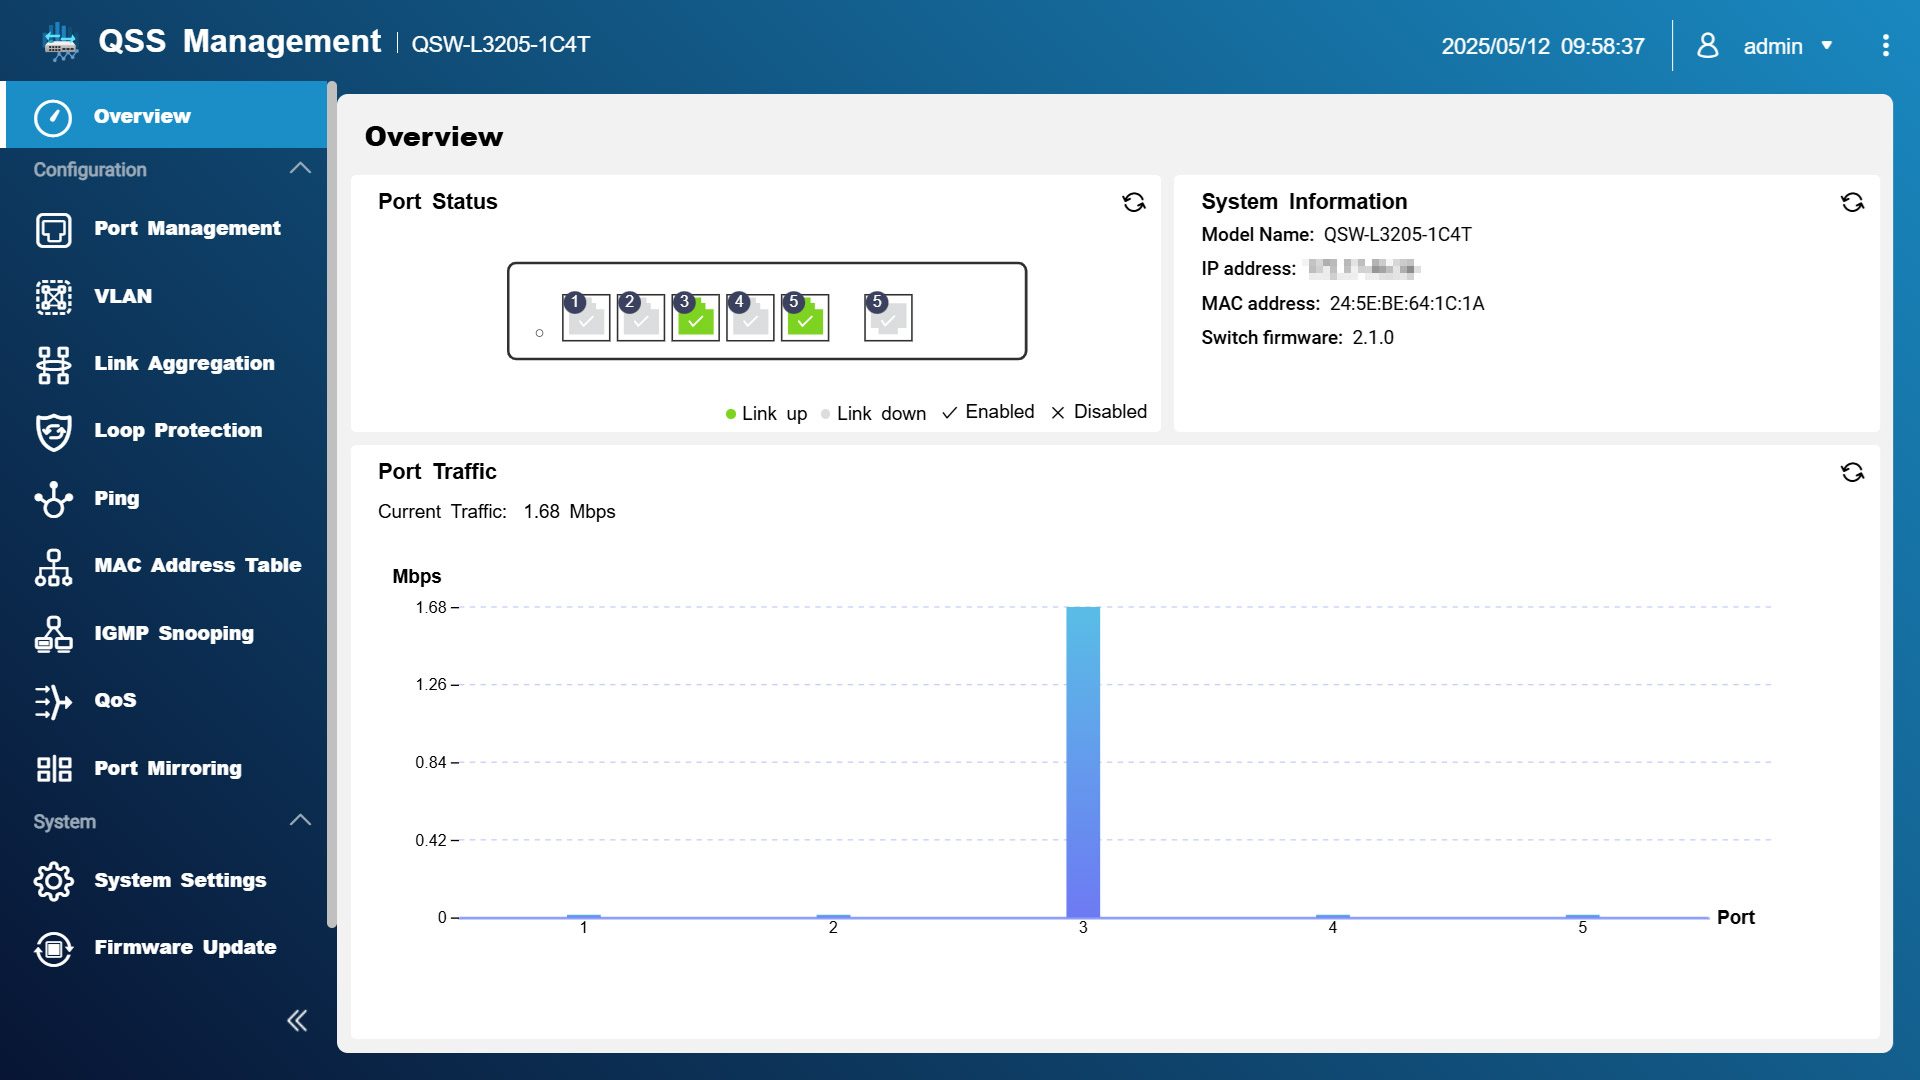This screenshot has height=1080, width=1920.
Task: Open the admin account dropdown
Action: coord(1829,46)
